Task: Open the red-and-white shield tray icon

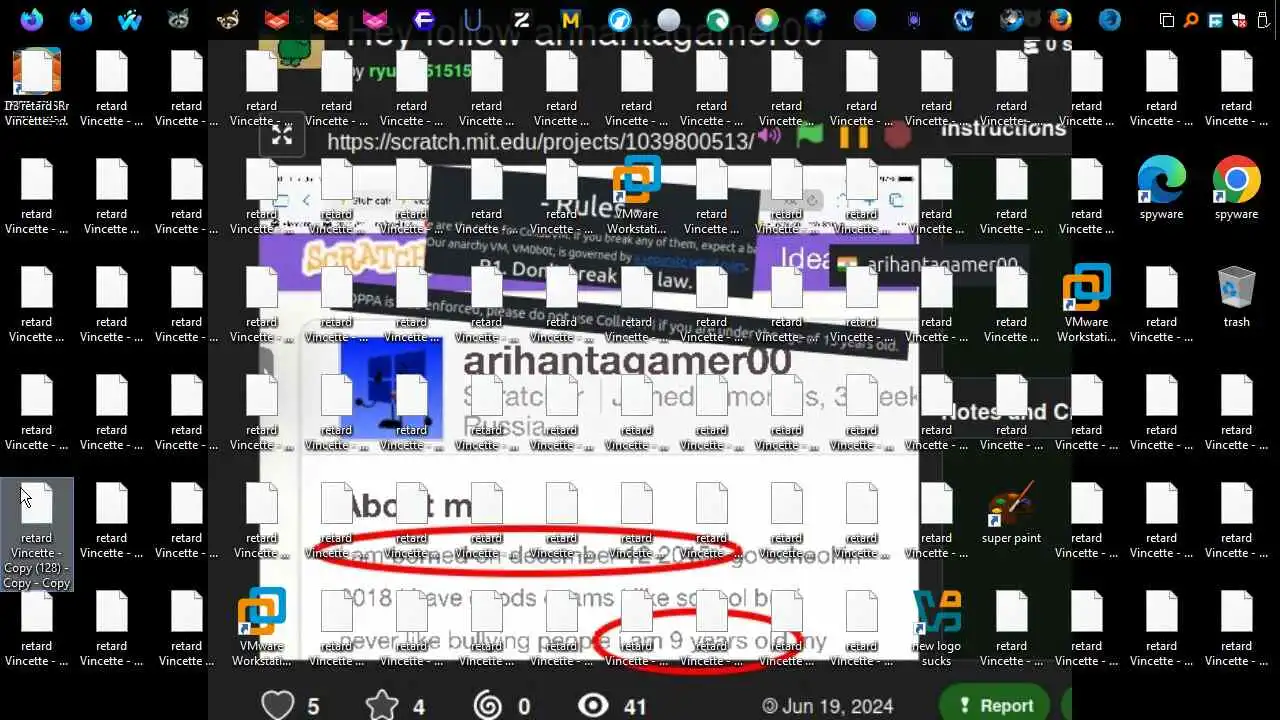Action: (x=1240, y=20)
